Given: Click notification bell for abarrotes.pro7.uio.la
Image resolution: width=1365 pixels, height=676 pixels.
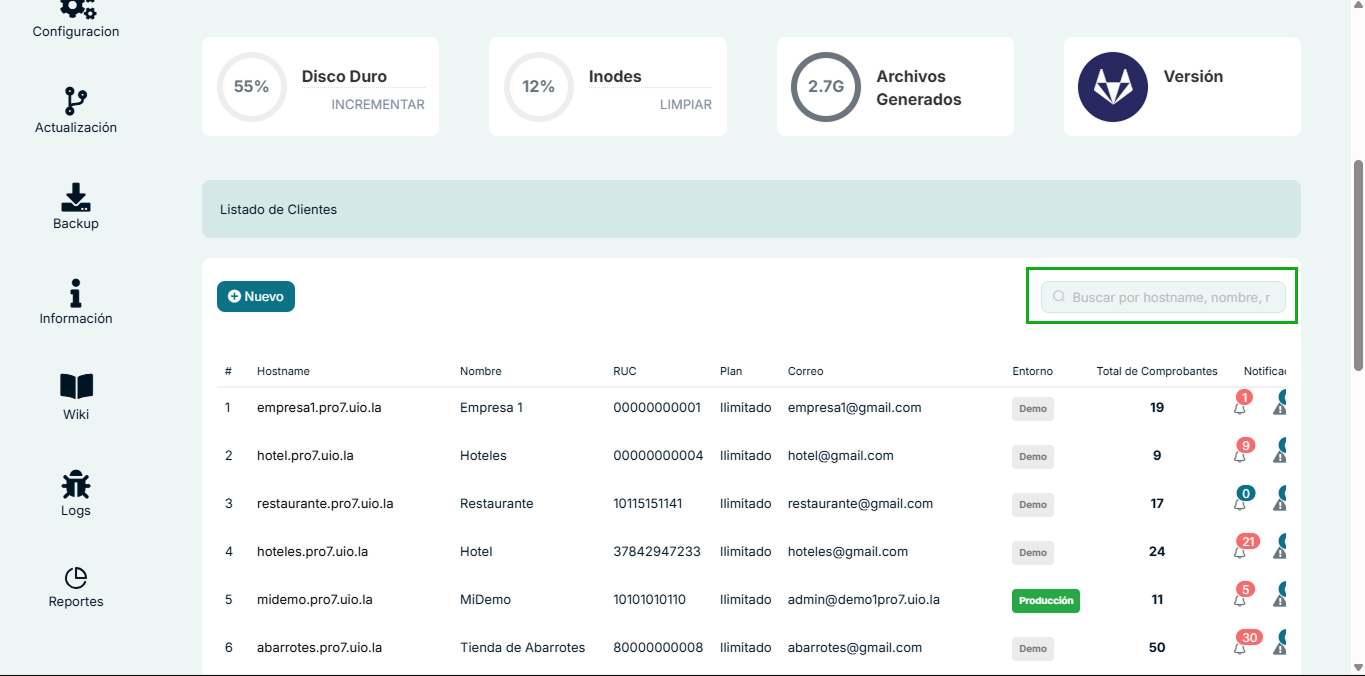Looking at the screenshot, I should coord(1240,648).
